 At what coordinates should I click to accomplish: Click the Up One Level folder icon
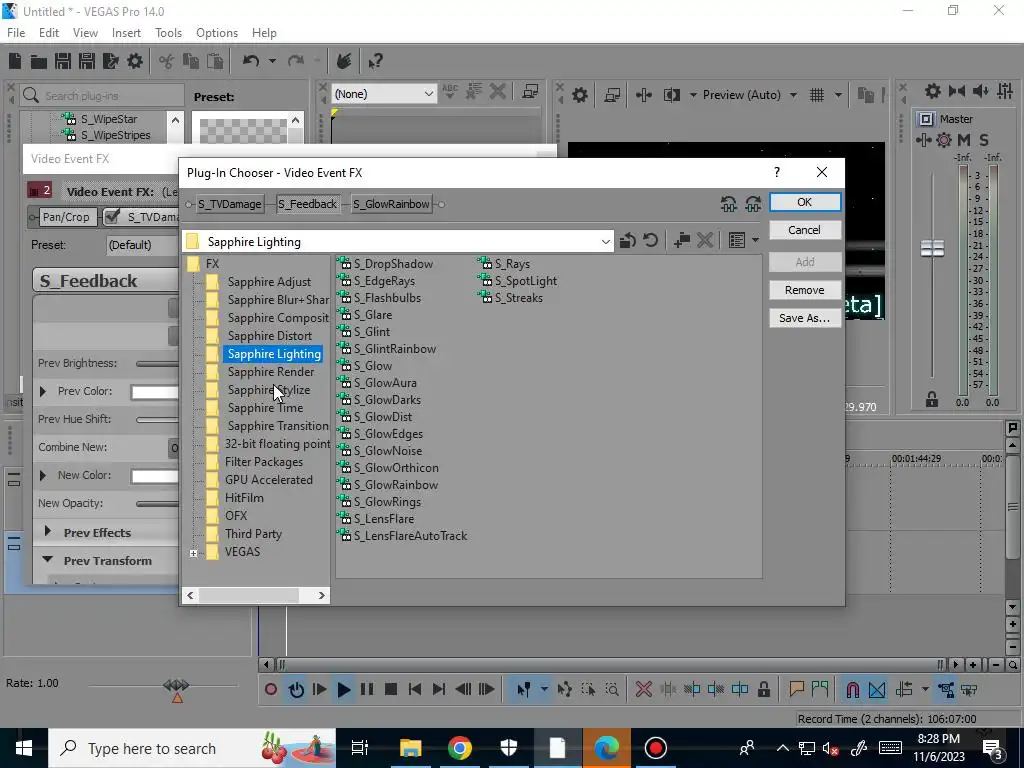click(x=628, y=240)
